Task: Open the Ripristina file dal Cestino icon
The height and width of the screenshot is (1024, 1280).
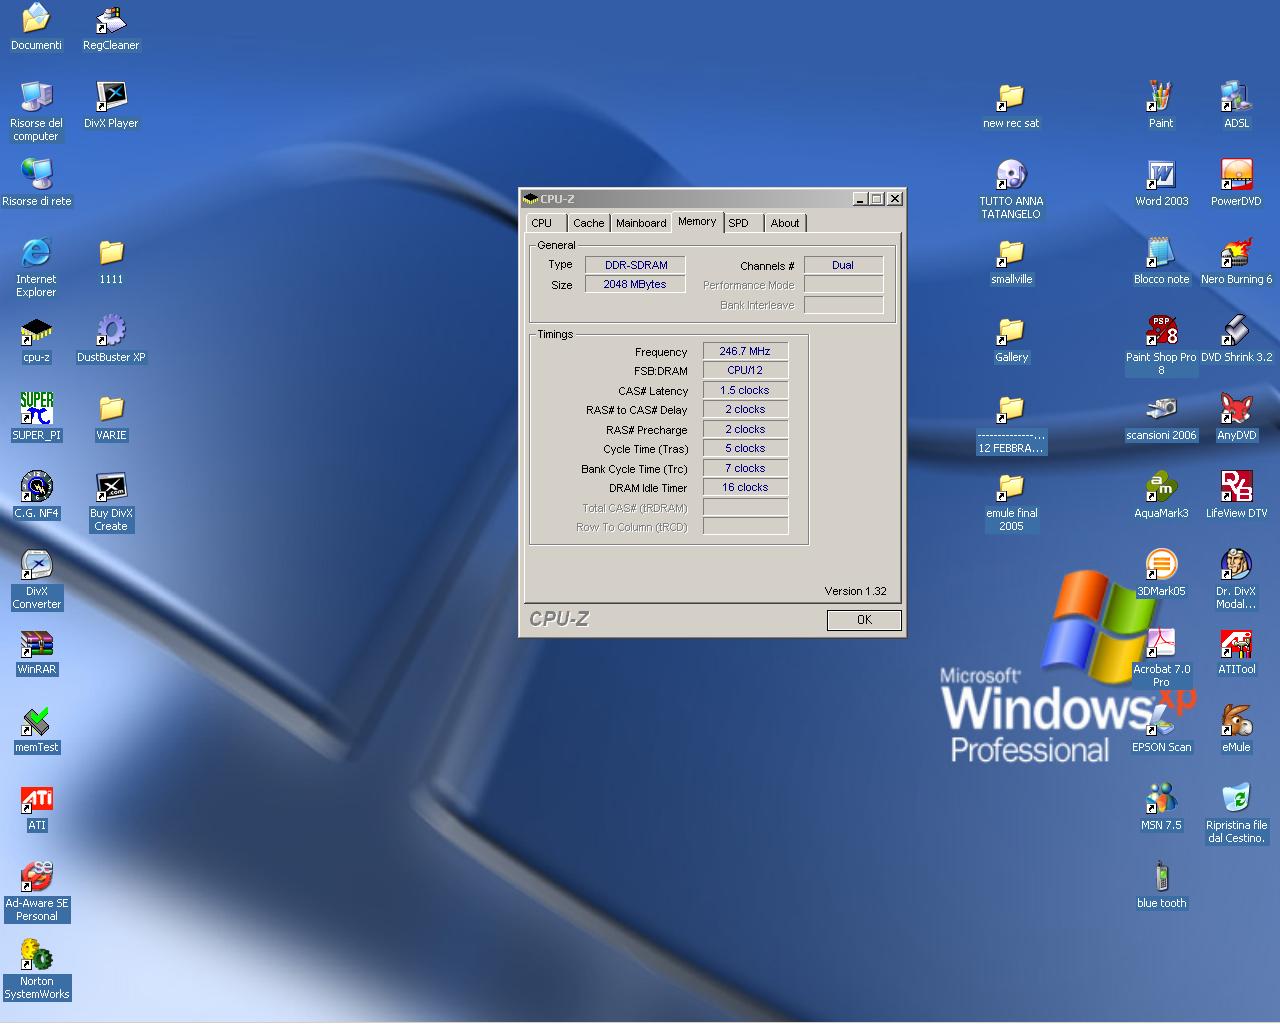Action: [x=1236, y=813]
